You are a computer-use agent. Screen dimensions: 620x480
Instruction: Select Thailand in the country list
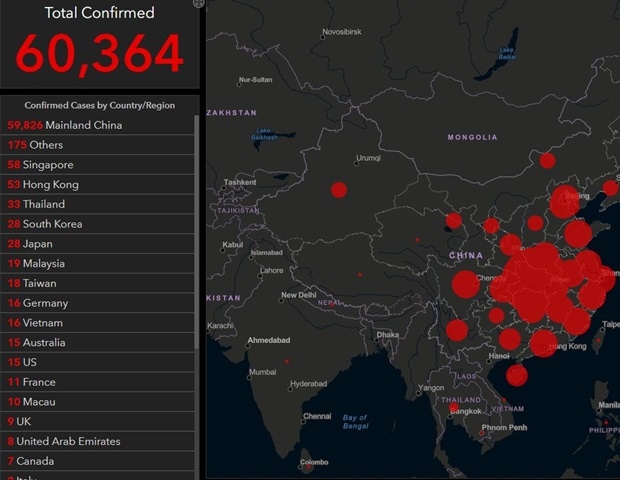41,204
